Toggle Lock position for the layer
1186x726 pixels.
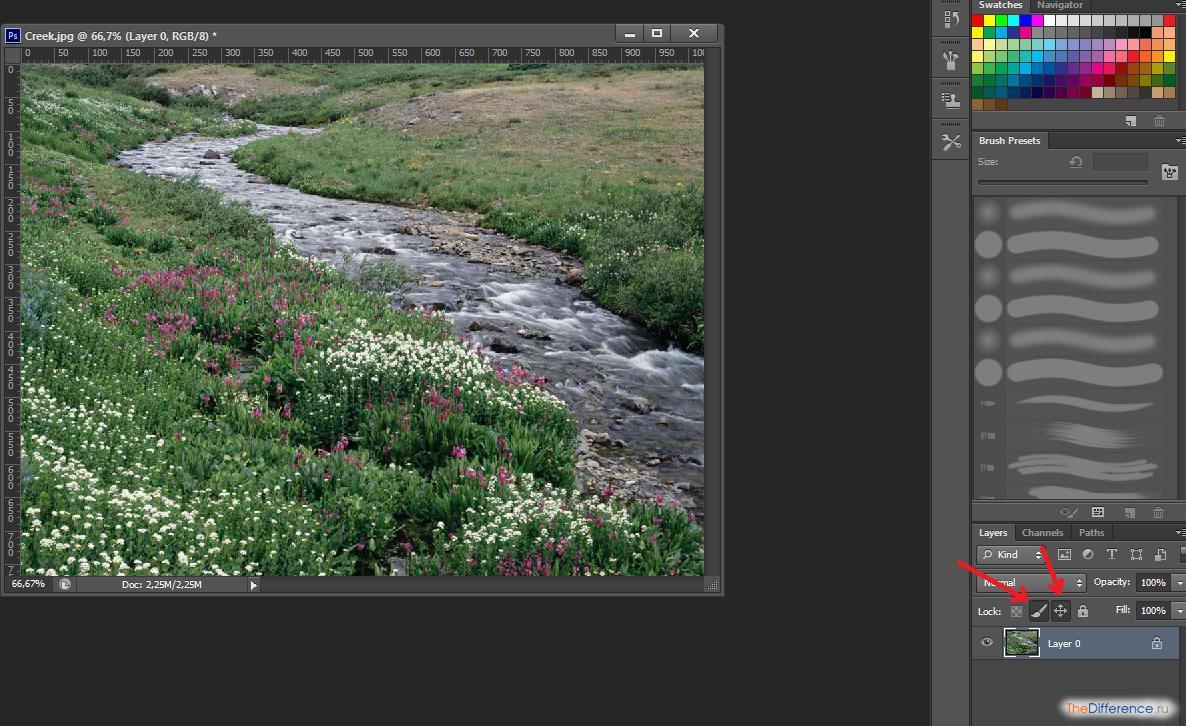(x=1060, y=611)
